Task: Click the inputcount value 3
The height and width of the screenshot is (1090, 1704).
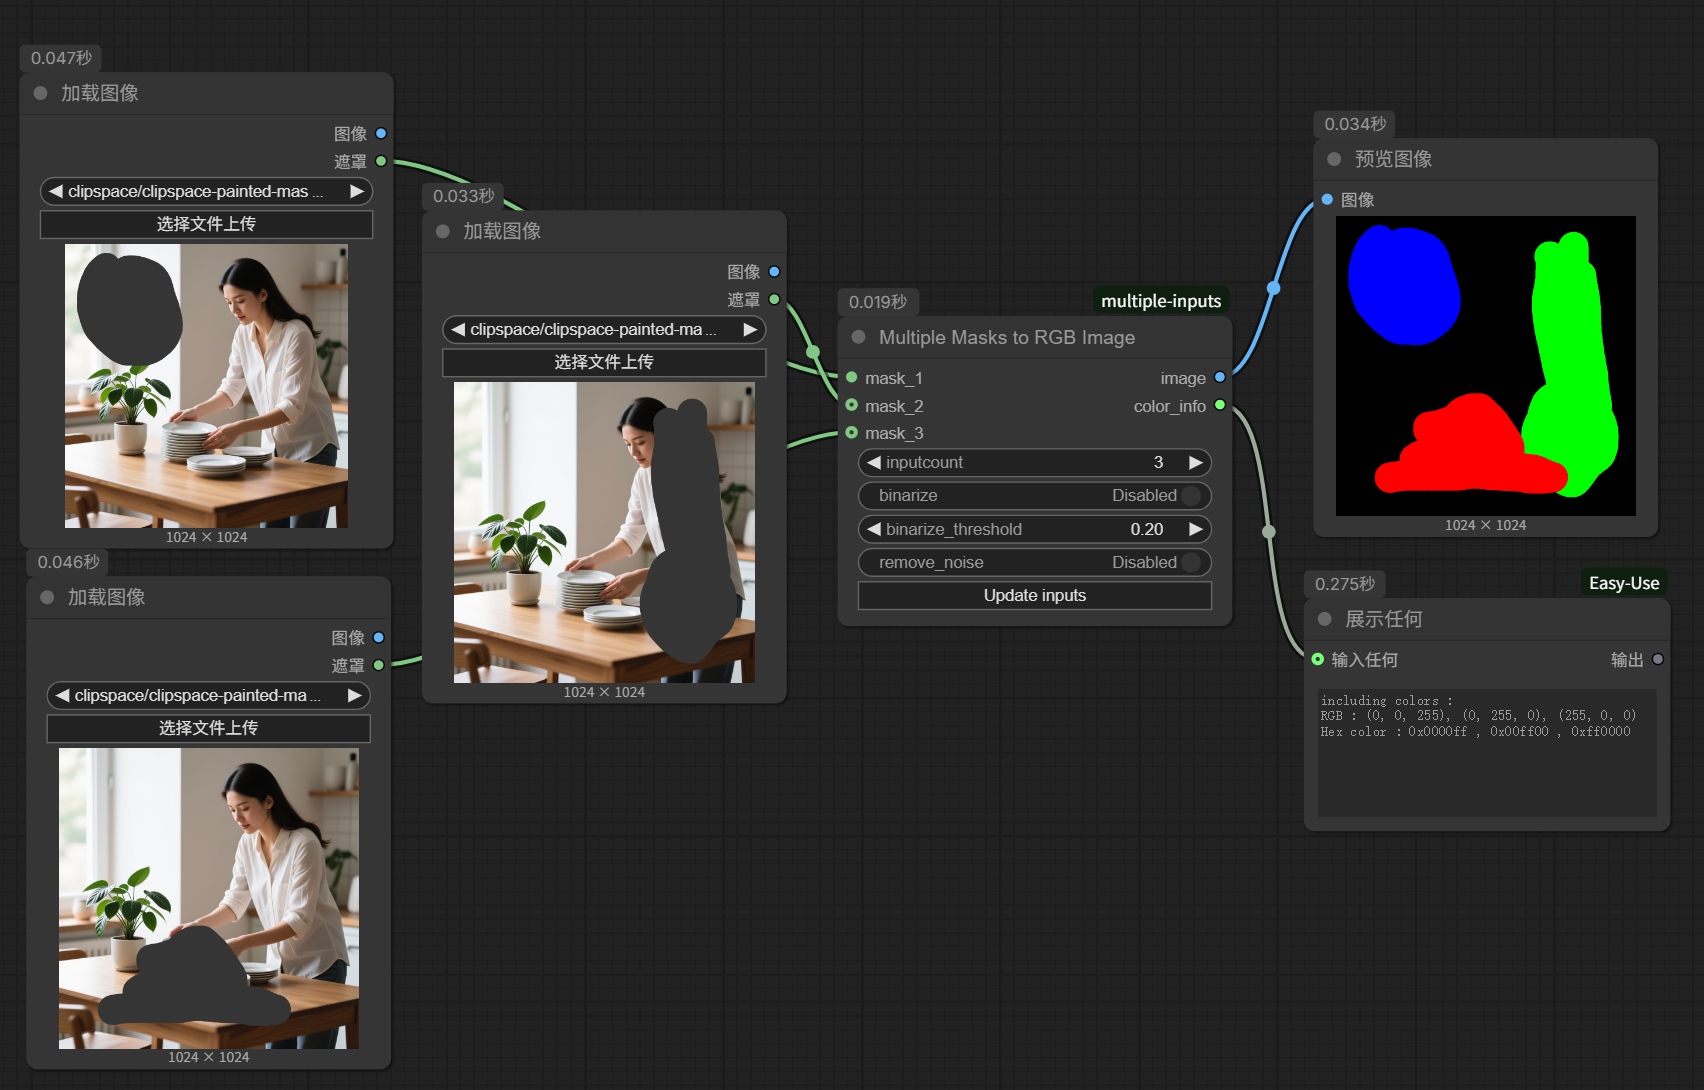Action: [x=1158, y=462]
